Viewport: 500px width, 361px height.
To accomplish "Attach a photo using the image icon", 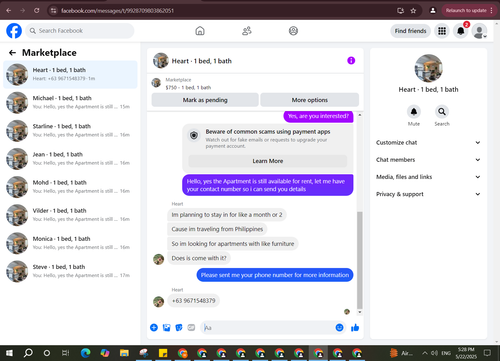I will 166,328.
